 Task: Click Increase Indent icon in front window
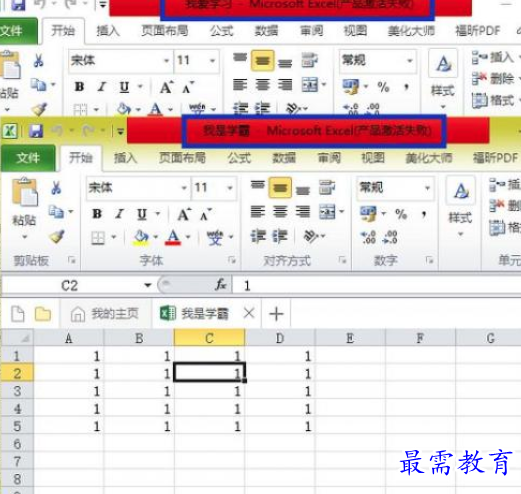click(x=280, y=236)
